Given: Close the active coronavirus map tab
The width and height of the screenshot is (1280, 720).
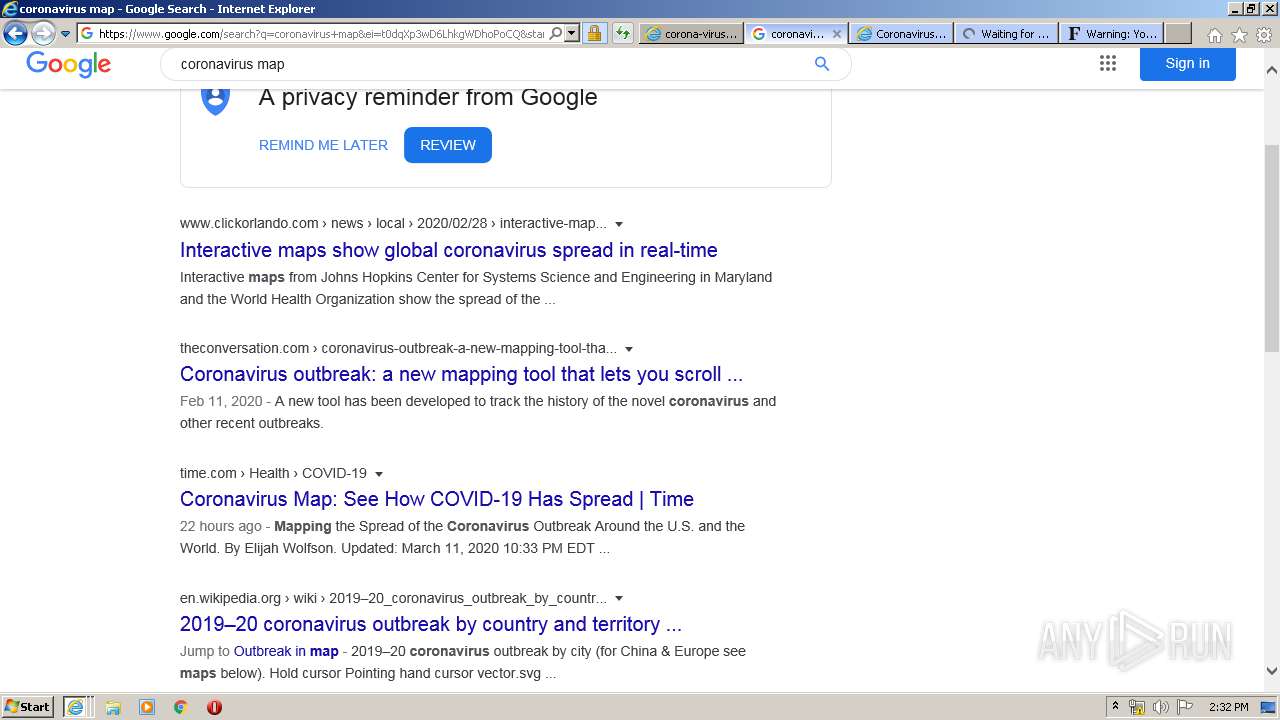Looking at the screenshot, I should [x=837, y=33].
